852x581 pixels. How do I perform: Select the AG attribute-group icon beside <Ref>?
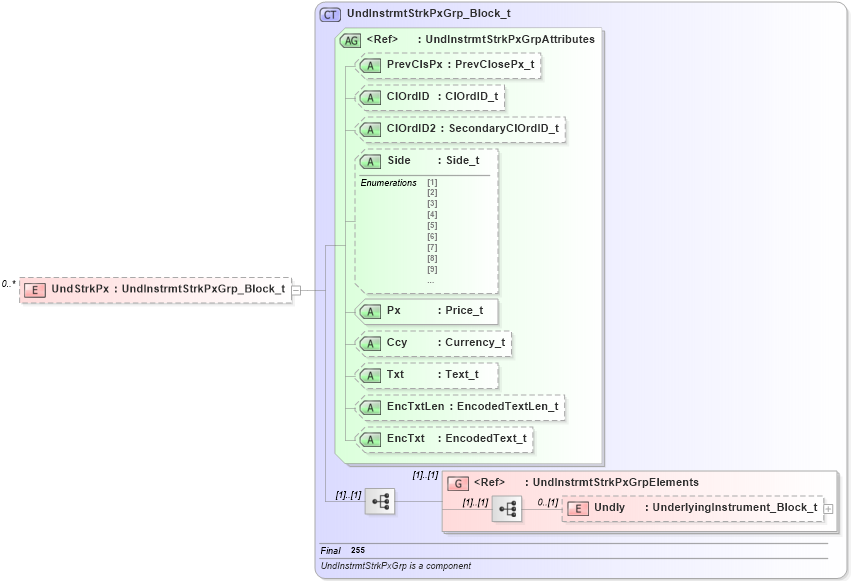coord(351,40)
